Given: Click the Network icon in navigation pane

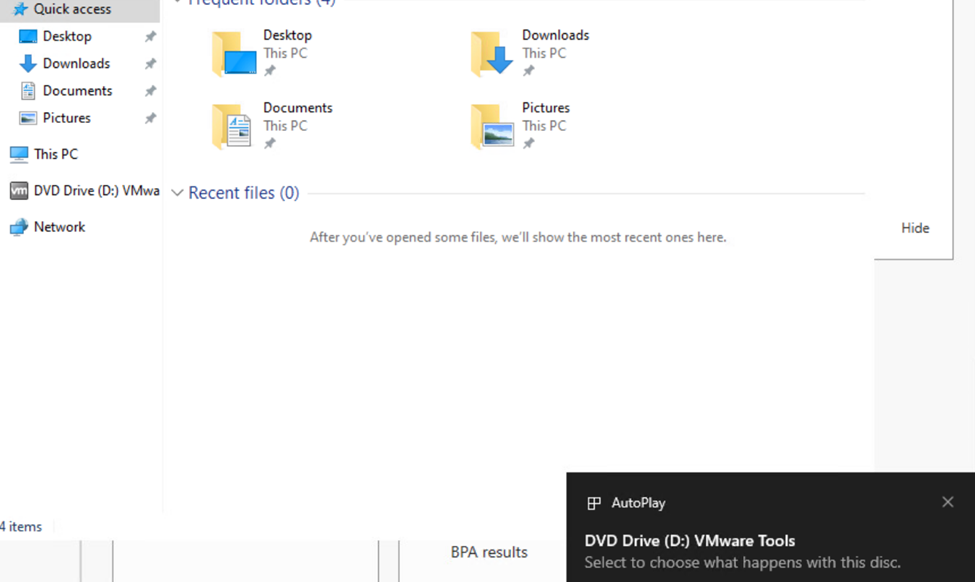Looking at the screenshot, I should click(19, 227).
